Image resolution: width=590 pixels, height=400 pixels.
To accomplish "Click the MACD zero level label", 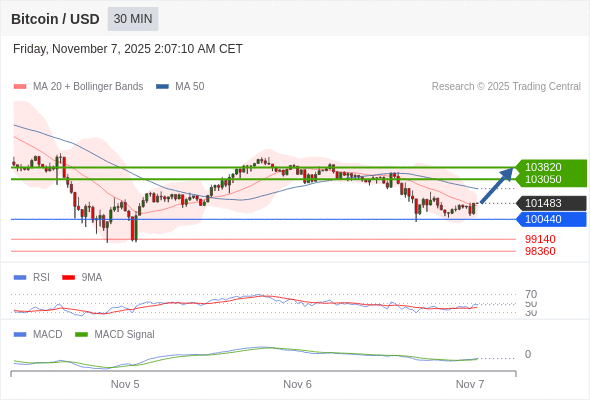I will [x=528, y=354].
